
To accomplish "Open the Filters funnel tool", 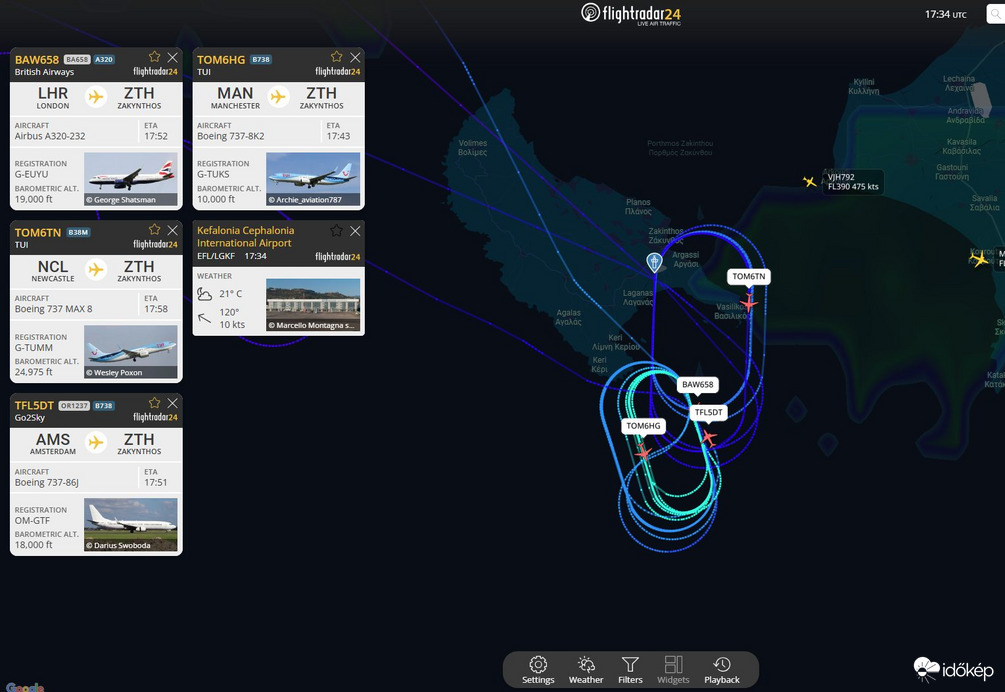I will tap(630, 669).
